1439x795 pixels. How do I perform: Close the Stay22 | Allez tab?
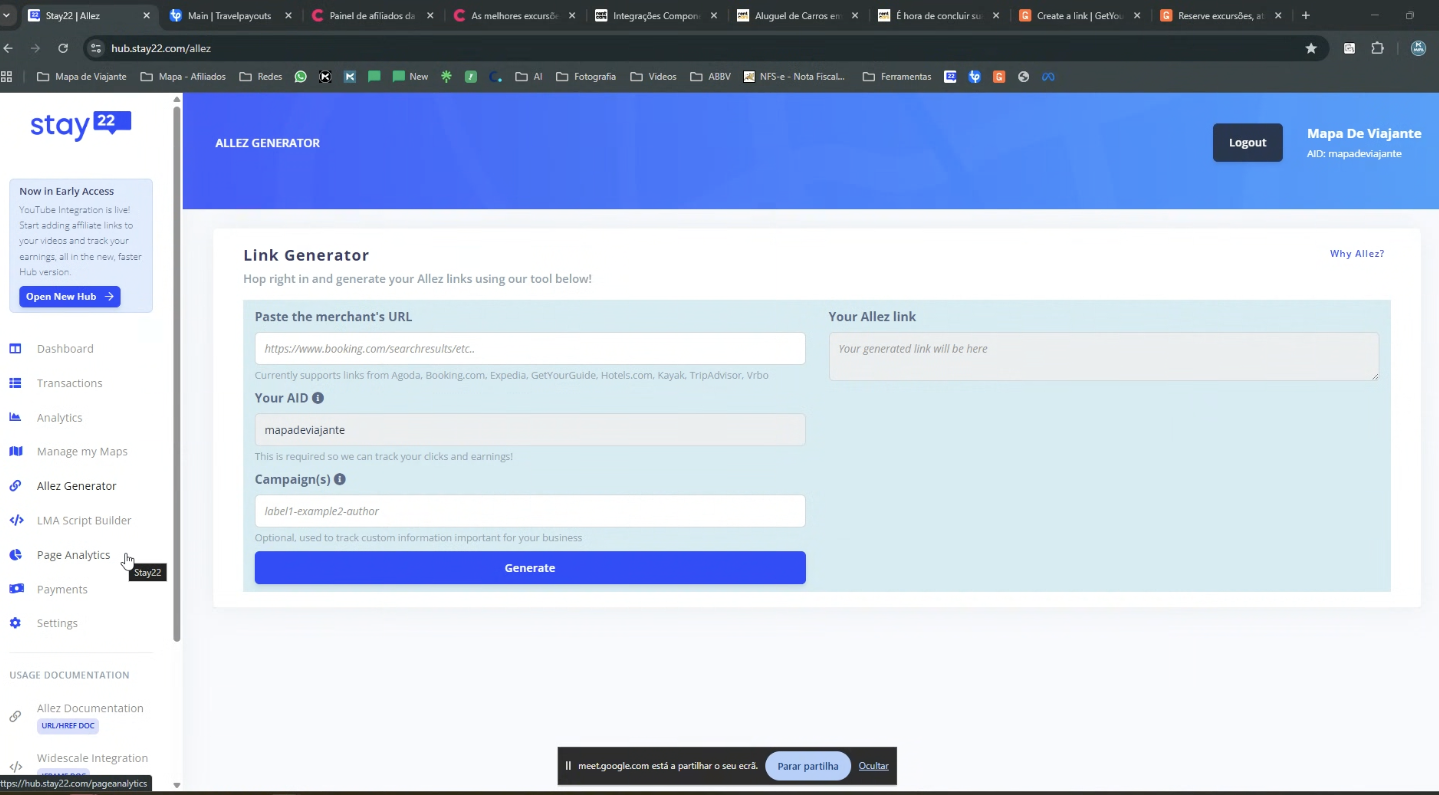(146, 16)
